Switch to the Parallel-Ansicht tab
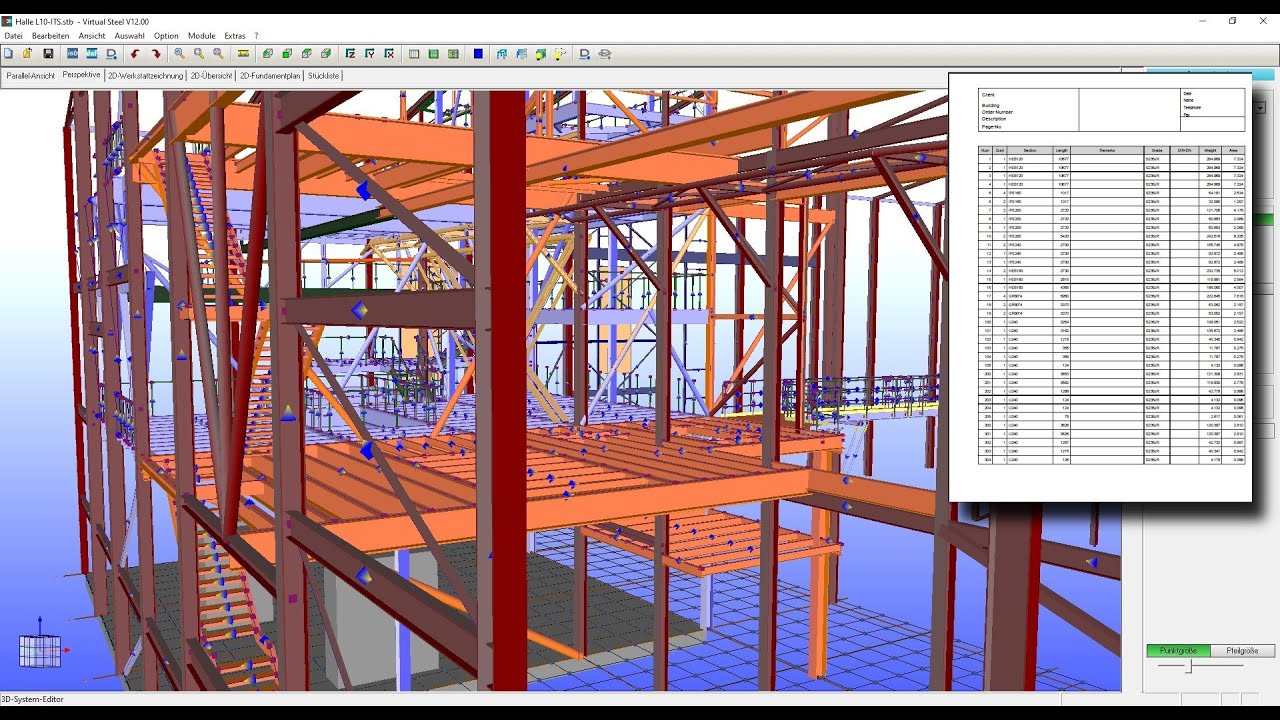Viewport: 1280px width, 720px height. [x=30, y=76]
